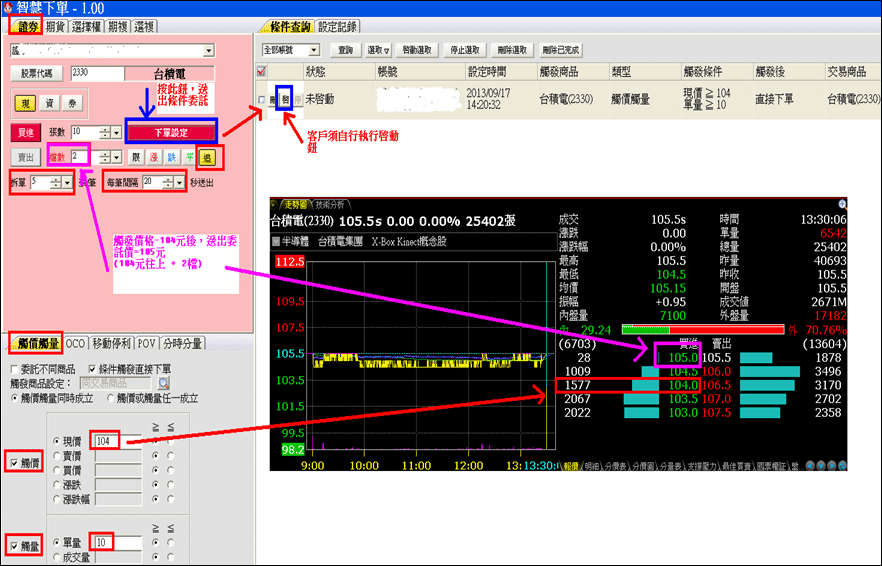The image size is (882, 566).
Task: Open the 張數 quantity dropdown arrow
Action: [116, 133]
